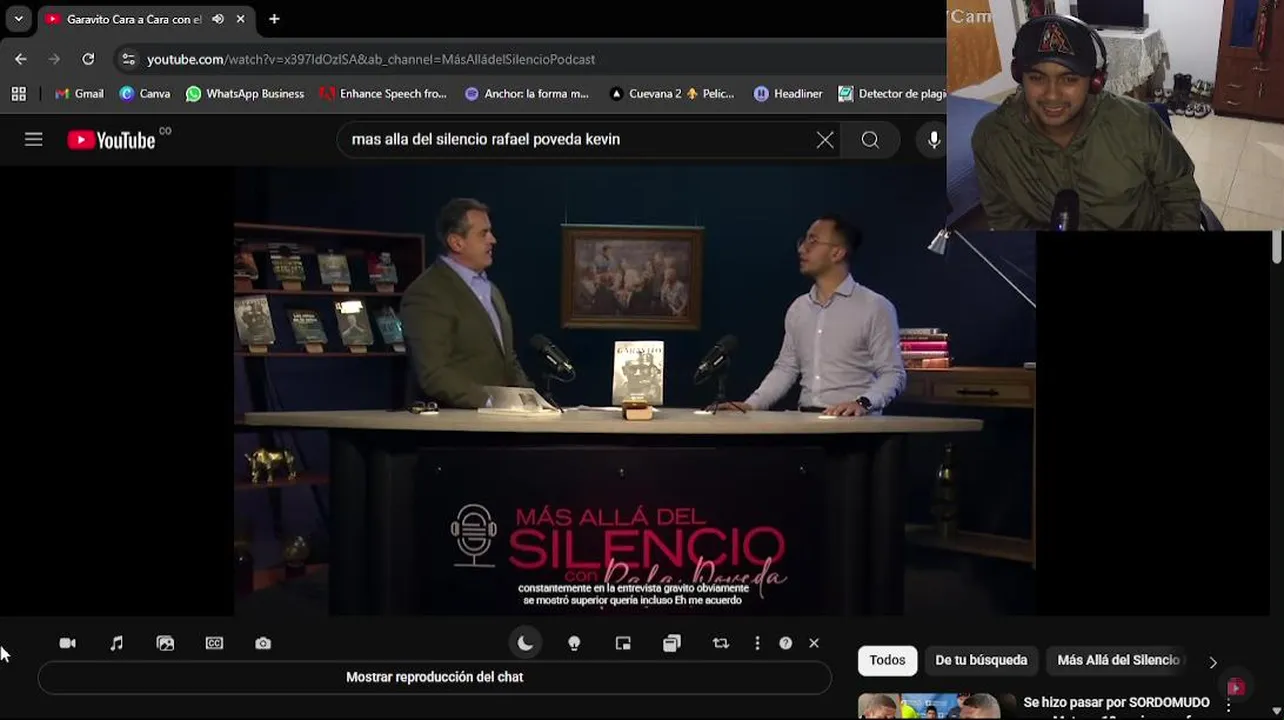
Task: Click the video player area
Action: [634, 390]
